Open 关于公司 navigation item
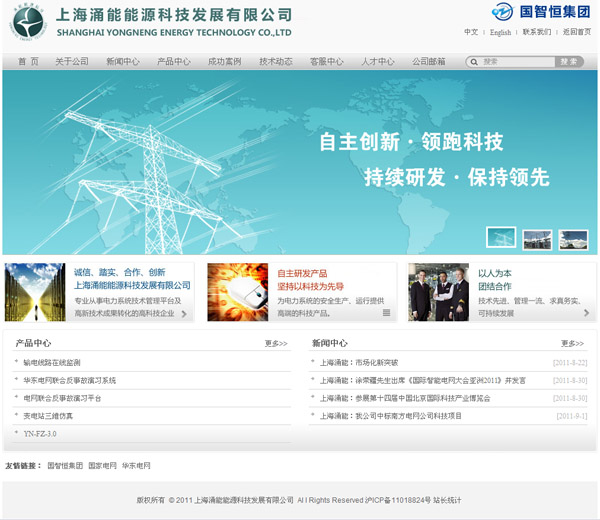The width and height of the screenshot is (600, 520). [x=72, y=62]
